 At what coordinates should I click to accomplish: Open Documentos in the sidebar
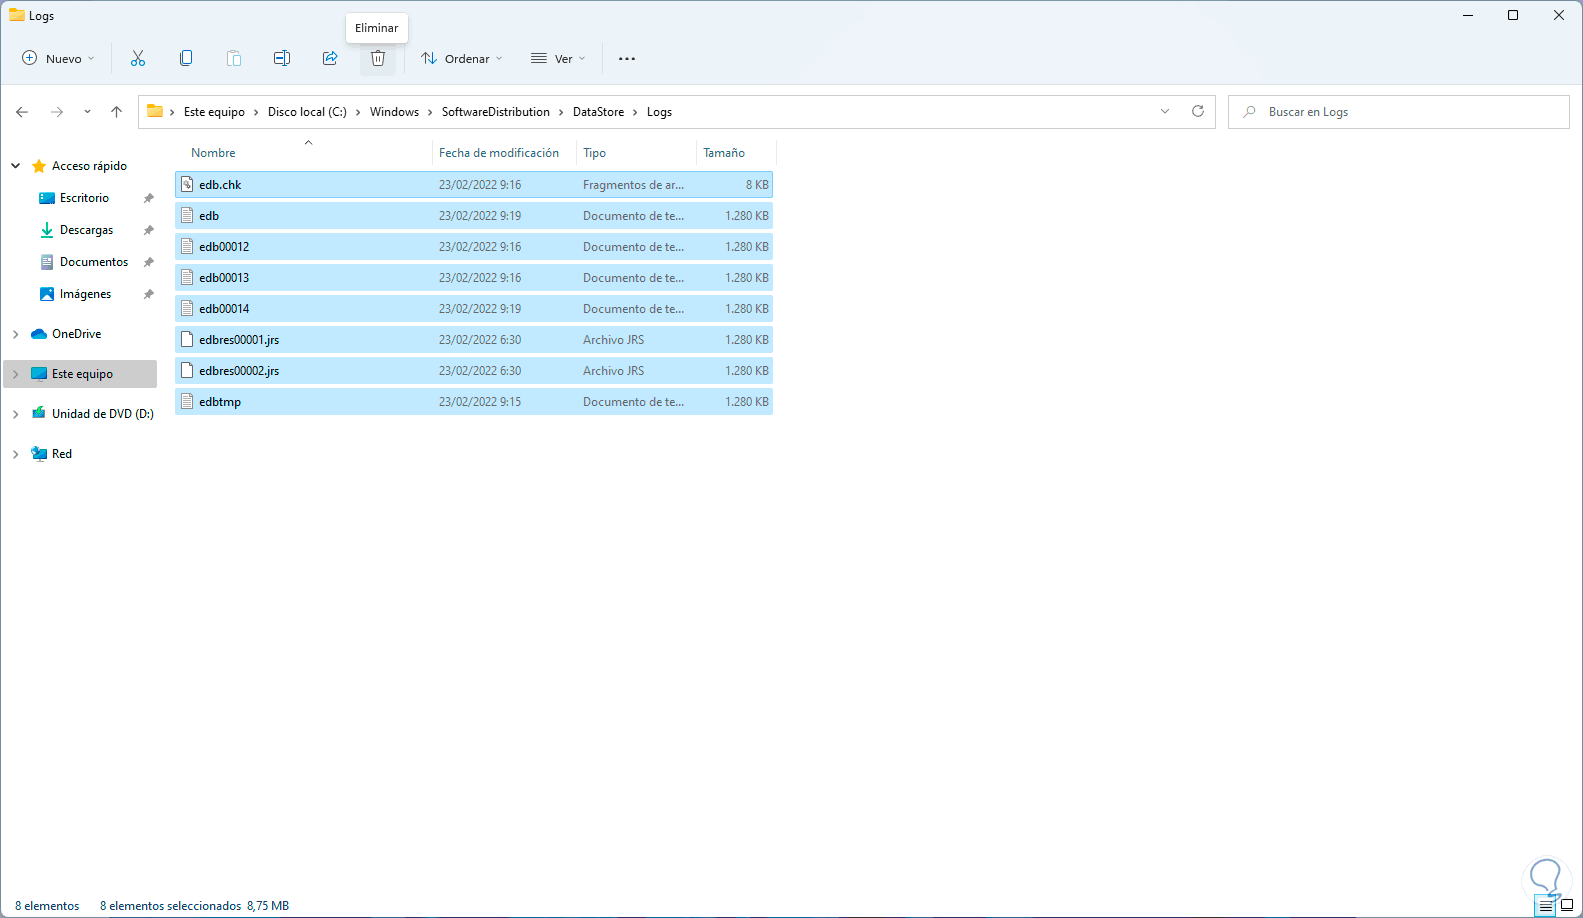point(94,262)
